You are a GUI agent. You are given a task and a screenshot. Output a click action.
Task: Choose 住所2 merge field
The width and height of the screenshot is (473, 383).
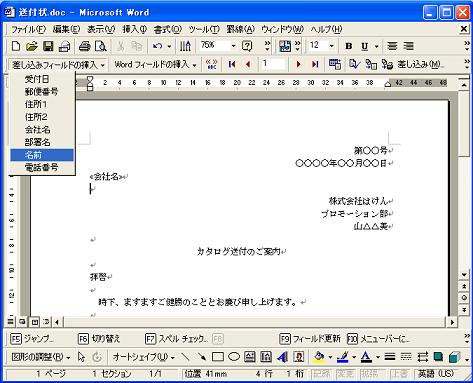coord(42,117)
